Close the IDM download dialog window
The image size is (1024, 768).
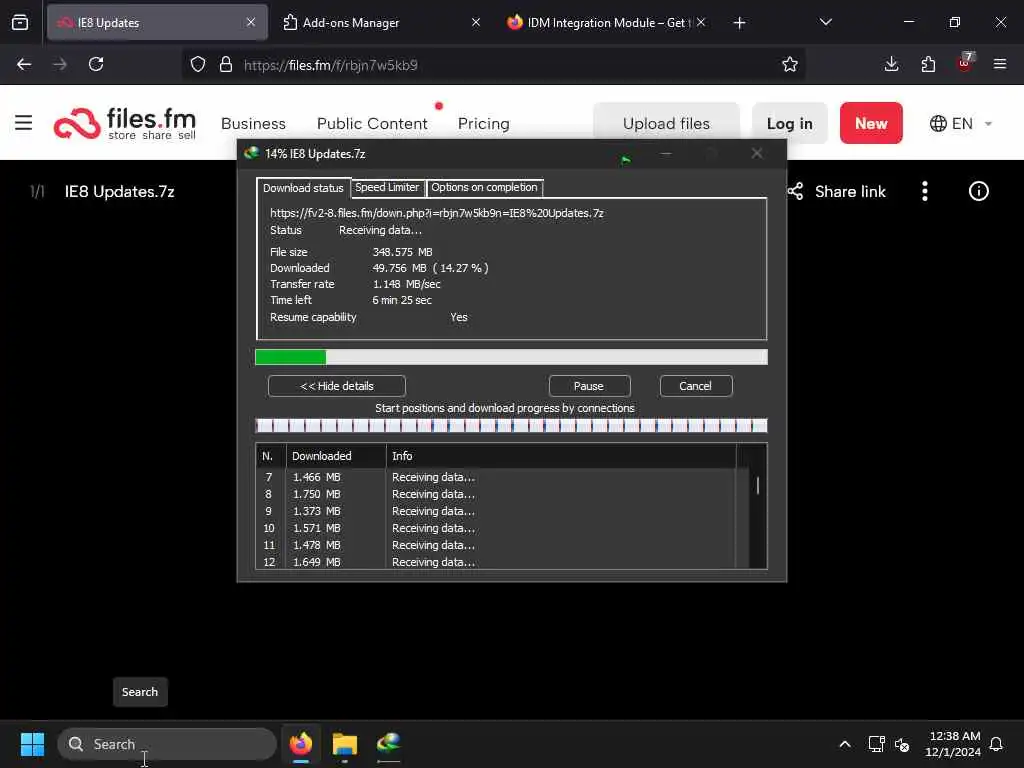[x=757, y=153]
